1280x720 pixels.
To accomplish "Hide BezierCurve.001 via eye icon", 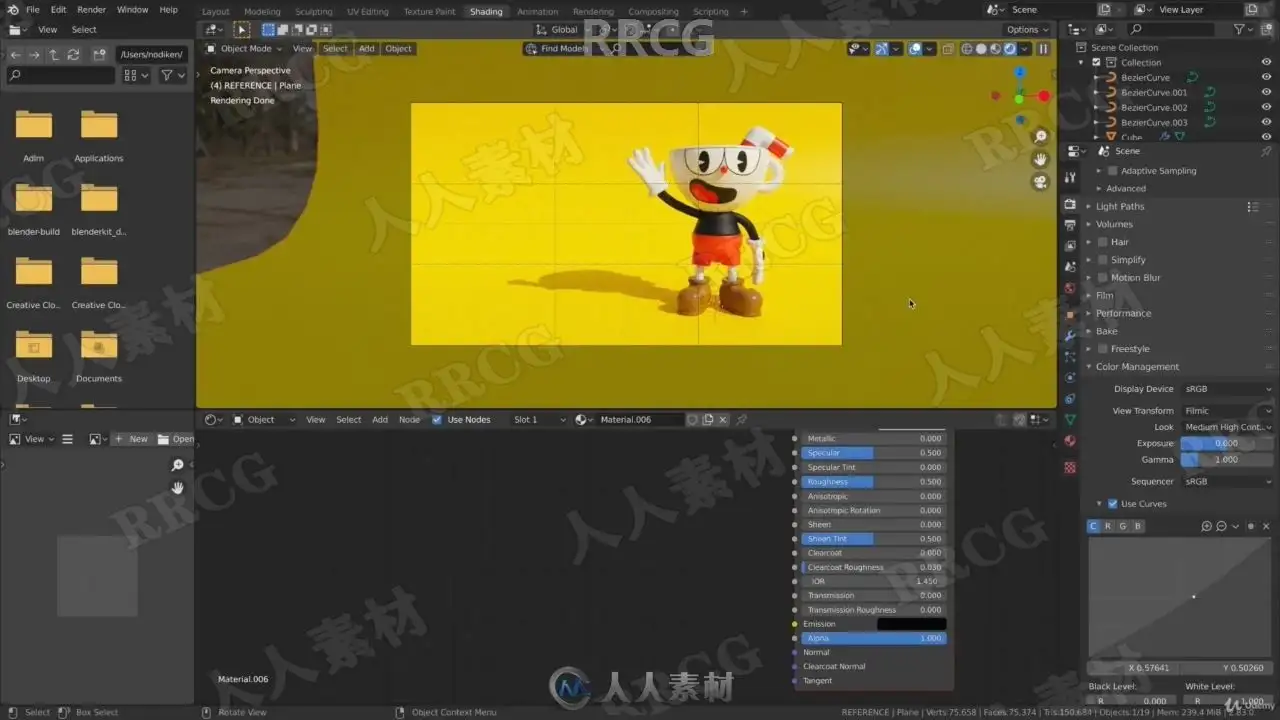I will [x=1266, y=92].
